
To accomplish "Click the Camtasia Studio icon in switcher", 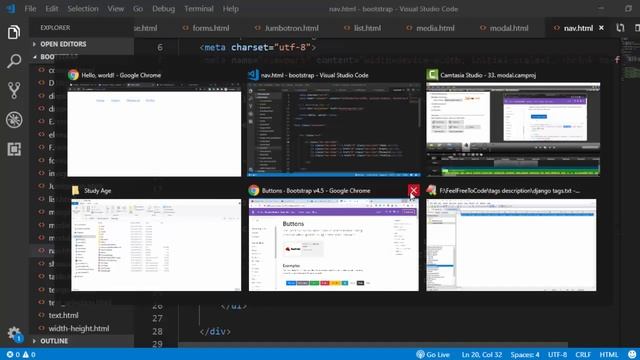I will tap(432, 75).
